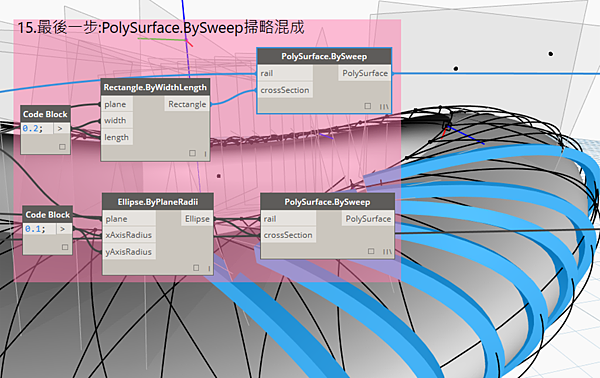Select the rail input of top PolySurface.BySweep
Screen dimensions: 600x378
(285, 73)
